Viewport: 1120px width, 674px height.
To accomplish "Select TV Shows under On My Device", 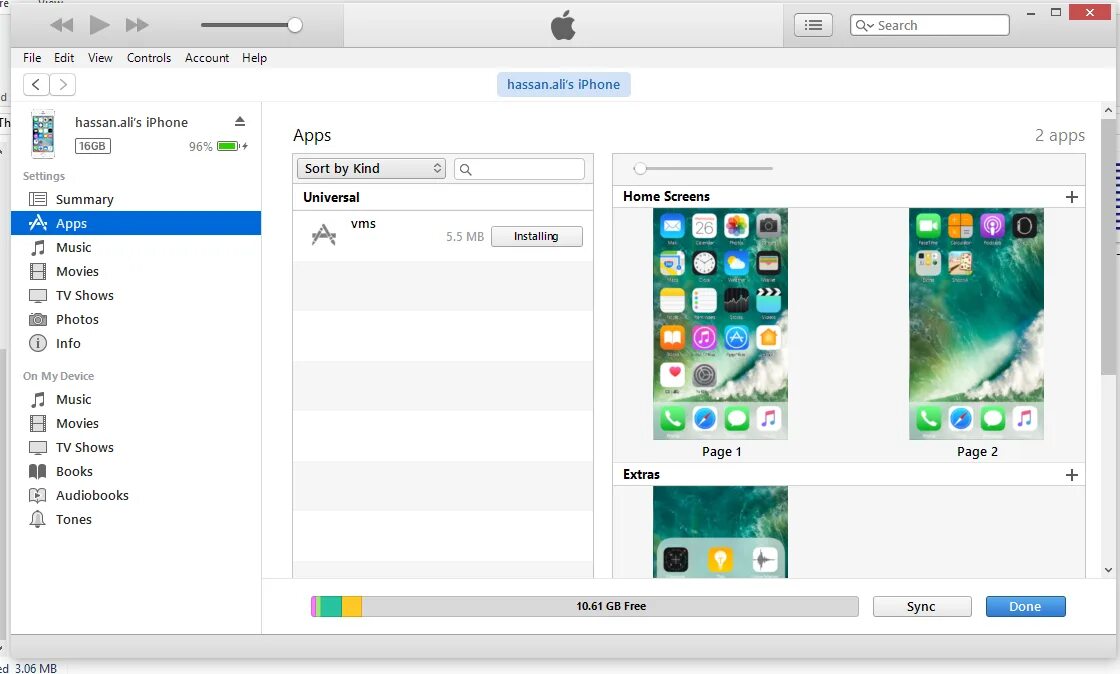I will point(136,448).
